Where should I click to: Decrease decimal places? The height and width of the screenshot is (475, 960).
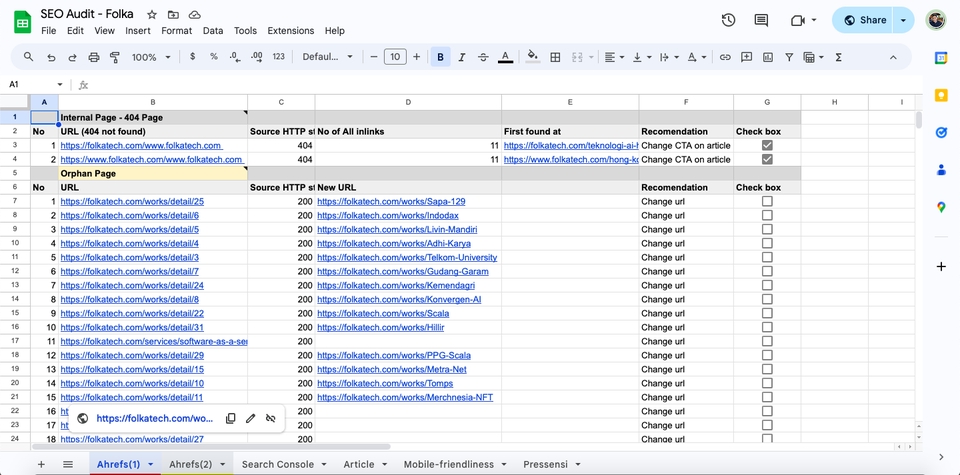tap(234, 56)
